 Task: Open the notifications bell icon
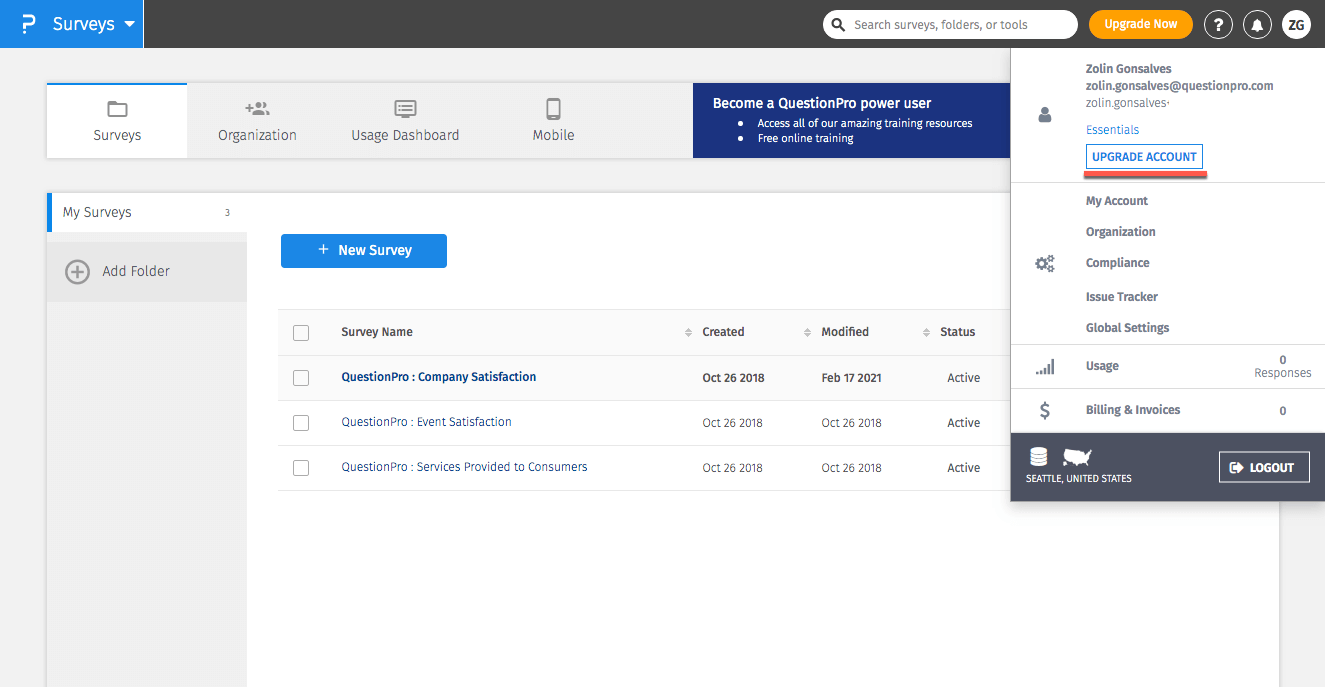(x=1257, y=25)
